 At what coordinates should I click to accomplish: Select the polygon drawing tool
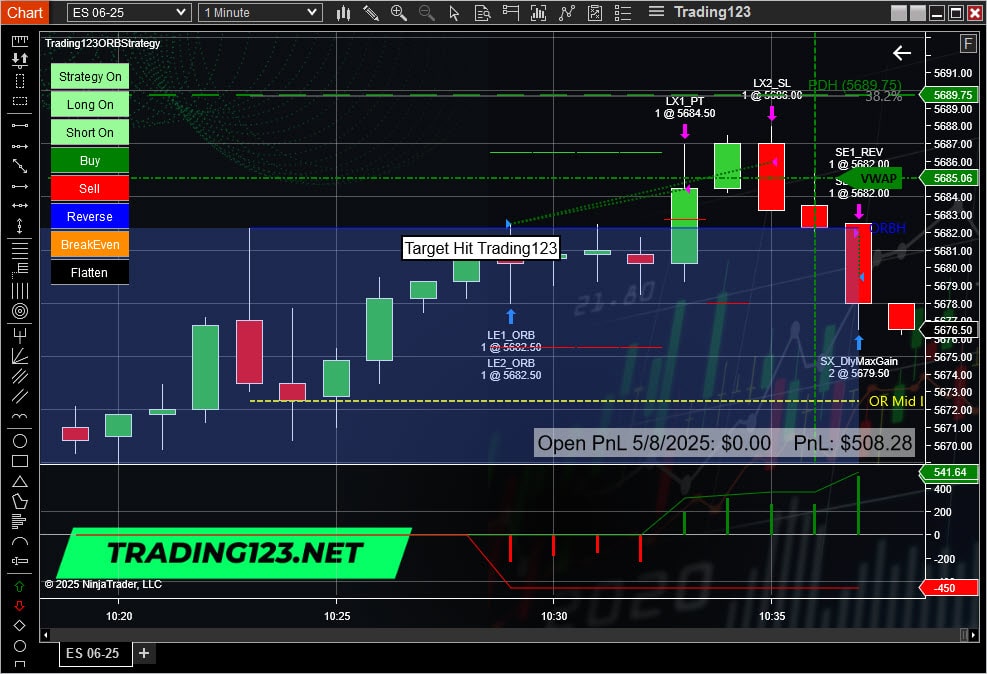(x=20, y=502)
